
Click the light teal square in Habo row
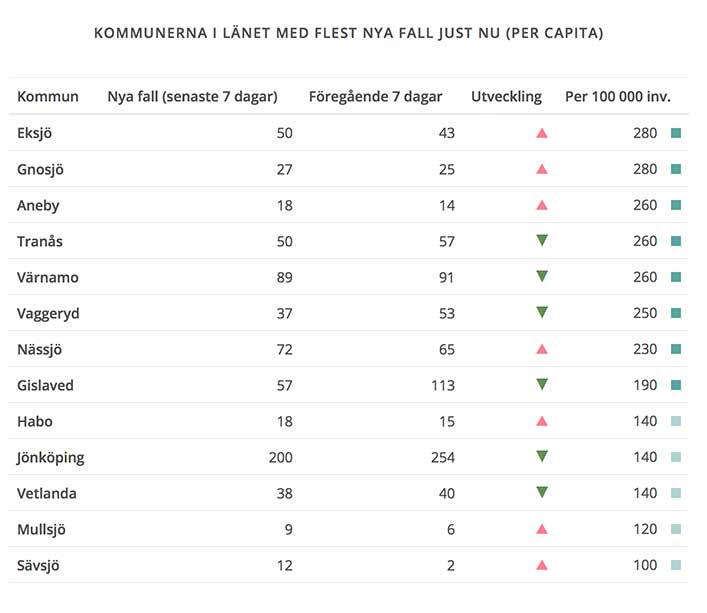(x=676, y=421)
